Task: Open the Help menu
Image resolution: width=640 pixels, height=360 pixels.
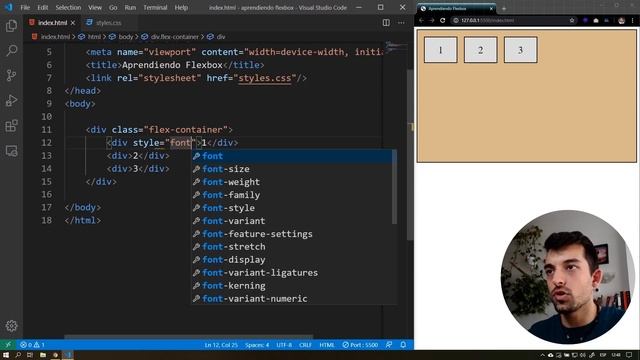Action: coord(181,7)
